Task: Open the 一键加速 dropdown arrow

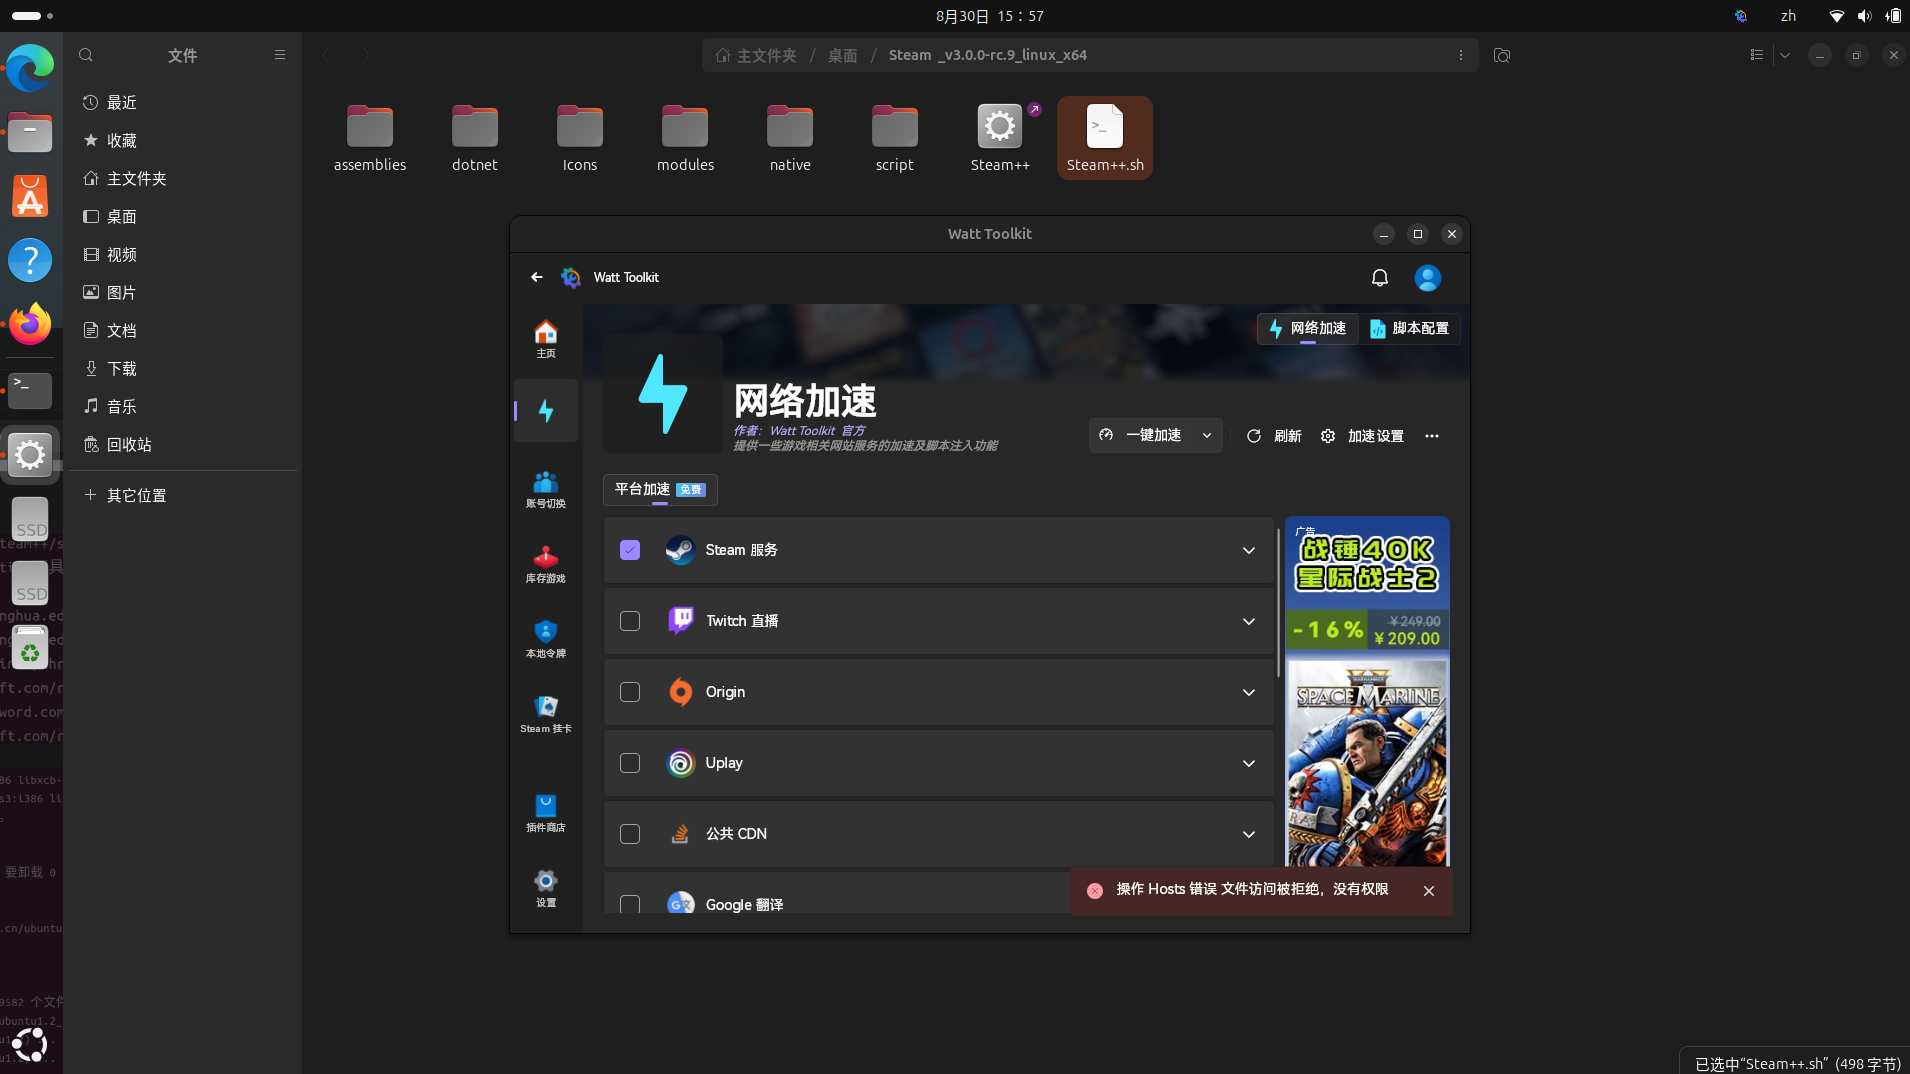Action: 1207,436
